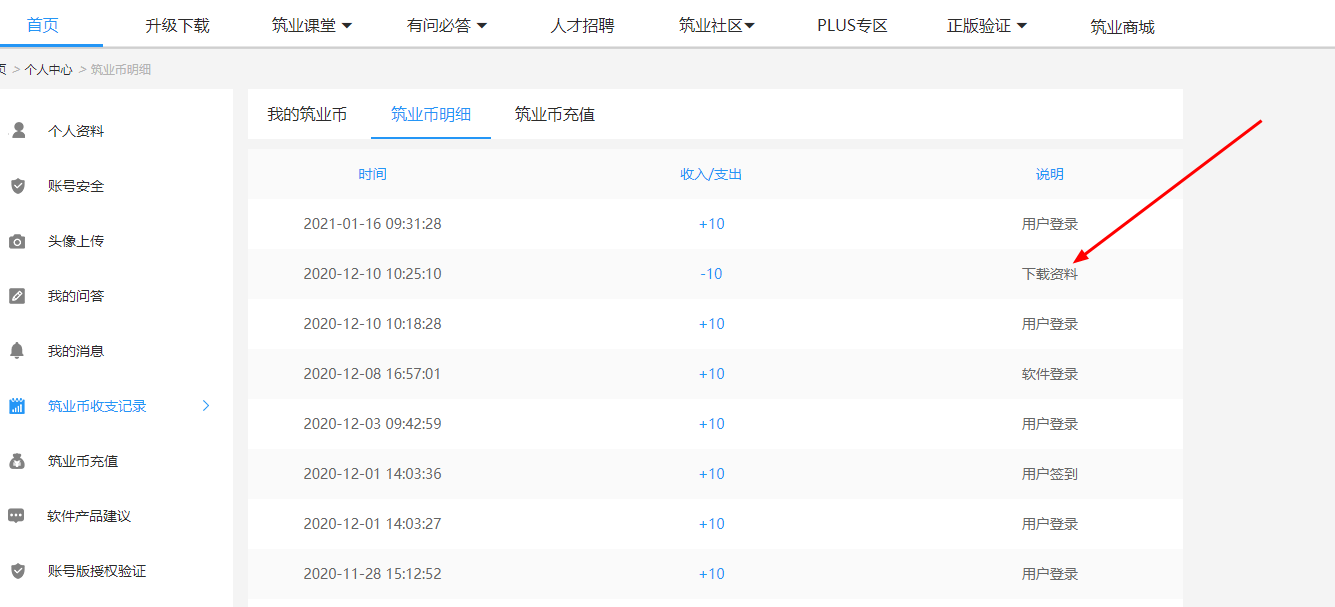Screen dimensions: 1335x607
Task: Select the 筑业币明细 tab
Action: click(431, 114)
